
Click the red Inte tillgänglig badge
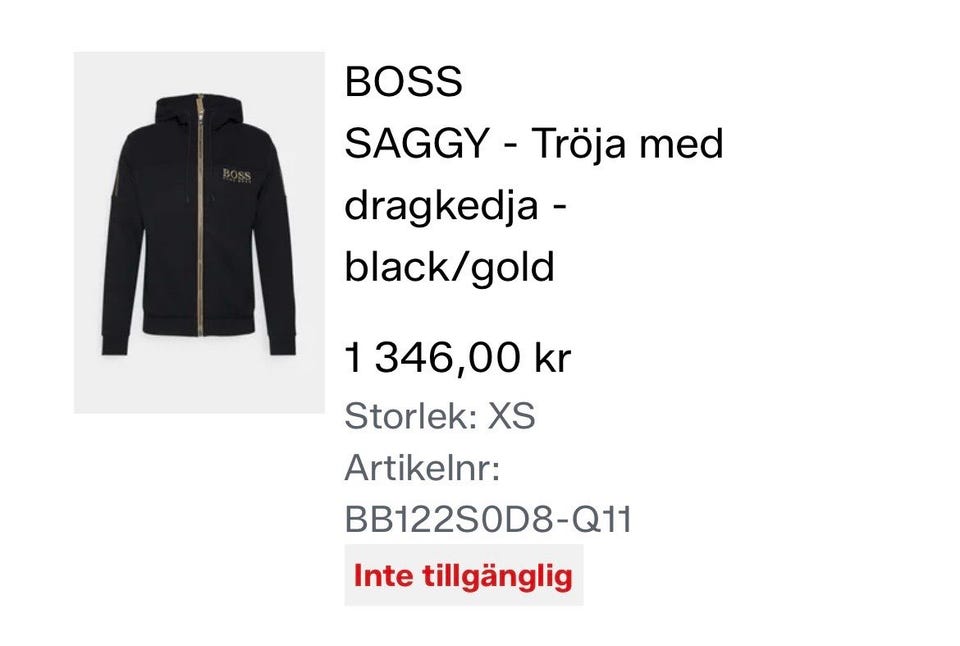click(x=463, y=576)
